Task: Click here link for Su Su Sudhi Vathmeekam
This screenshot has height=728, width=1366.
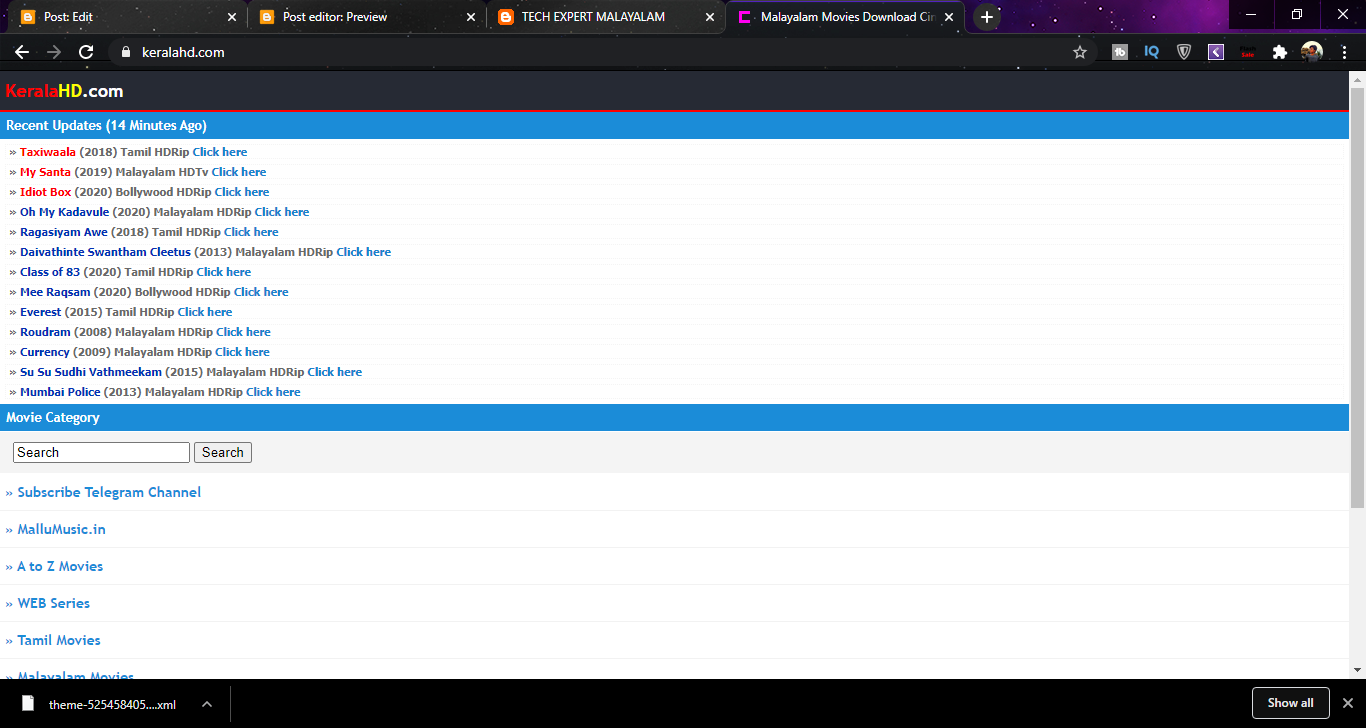Action: [335, 372]
